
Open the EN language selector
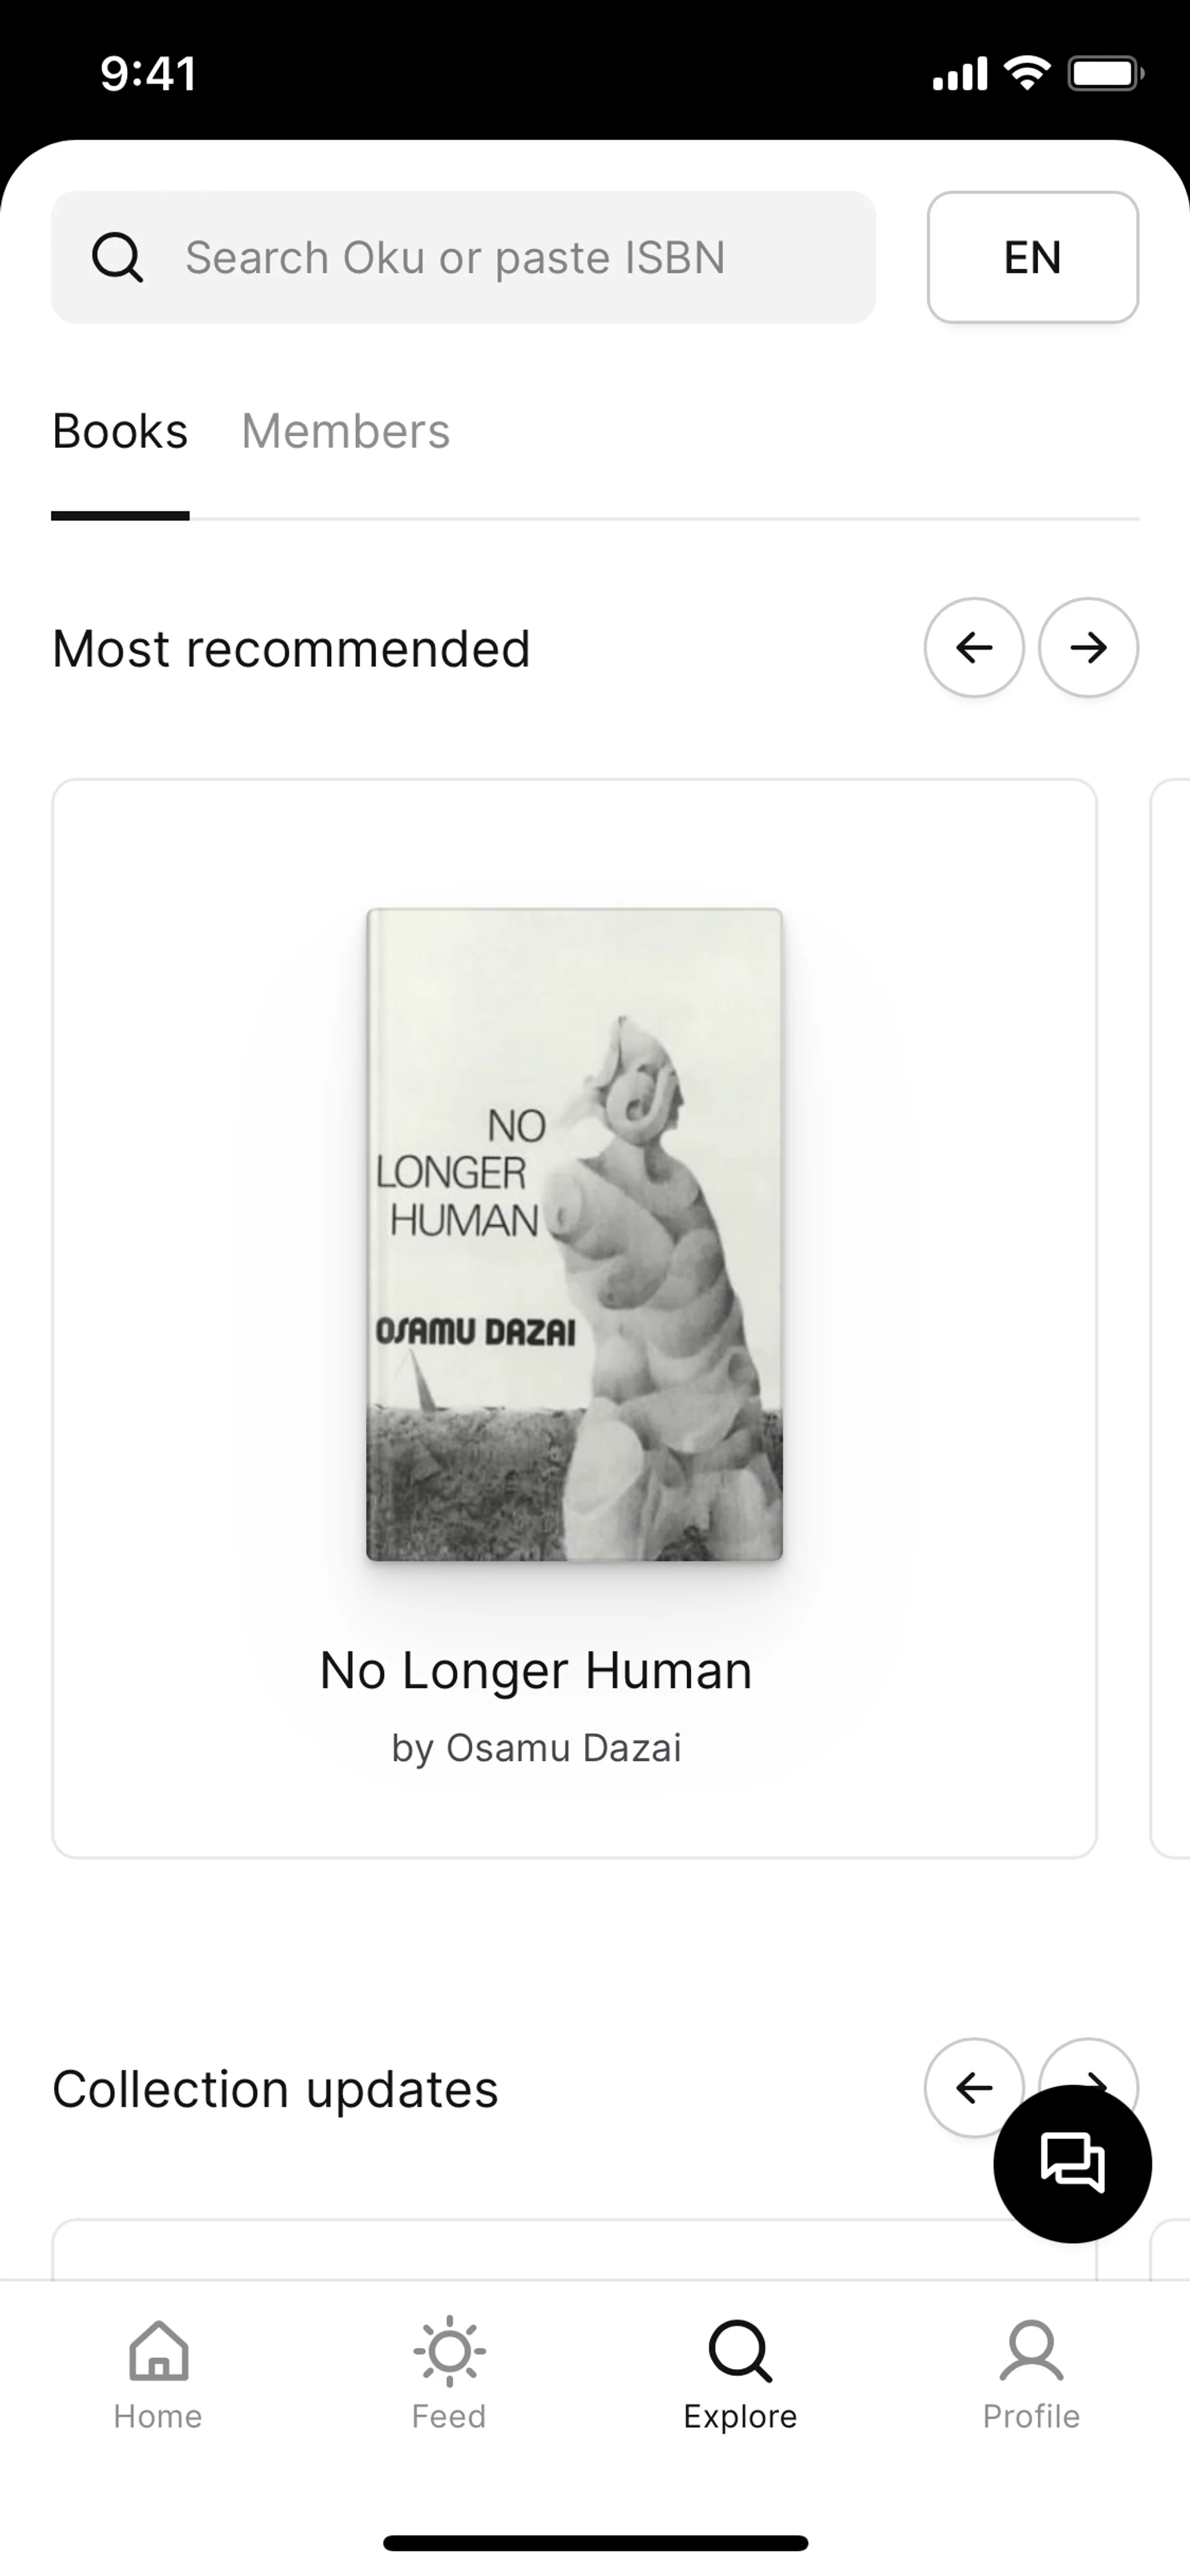[1033, 257]
